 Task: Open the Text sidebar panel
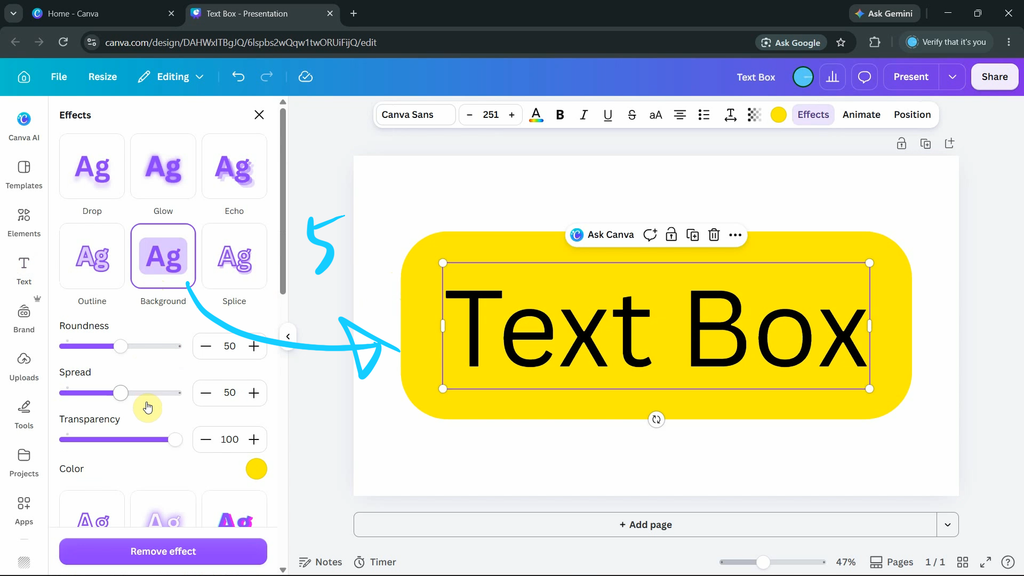(x=24, y=270)
